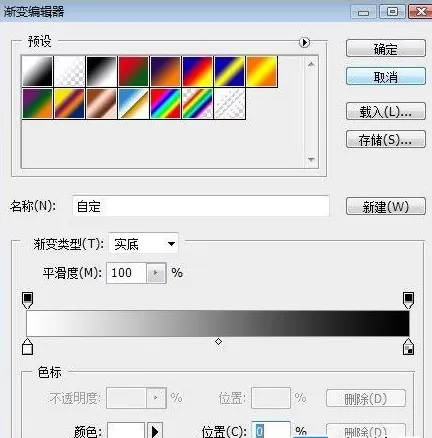Image resolution: width=432 pixels, height=438 pixels.
Task: Click 确定 to confirm the gradient
Action: point(386,49)
